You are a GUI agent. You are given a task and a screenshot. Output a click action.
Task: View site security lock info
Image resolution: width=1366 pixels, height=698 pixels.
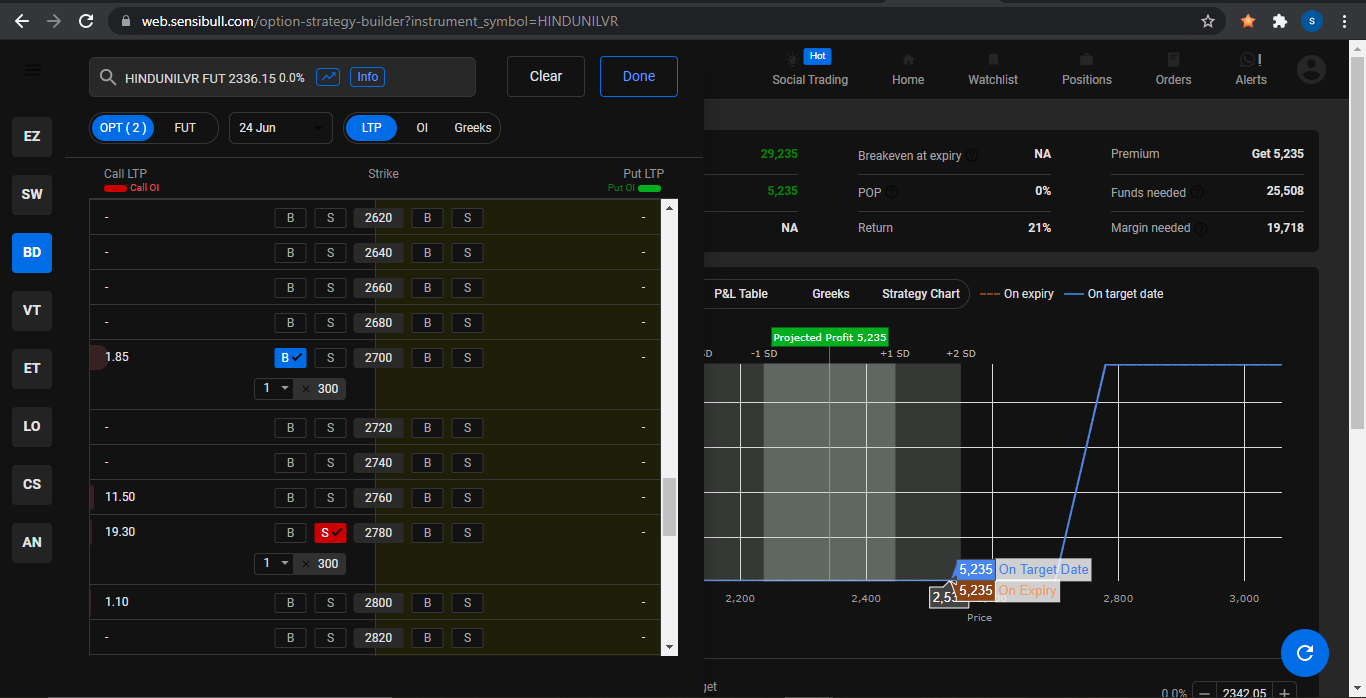pyautogui.click(x=125, y=20)
